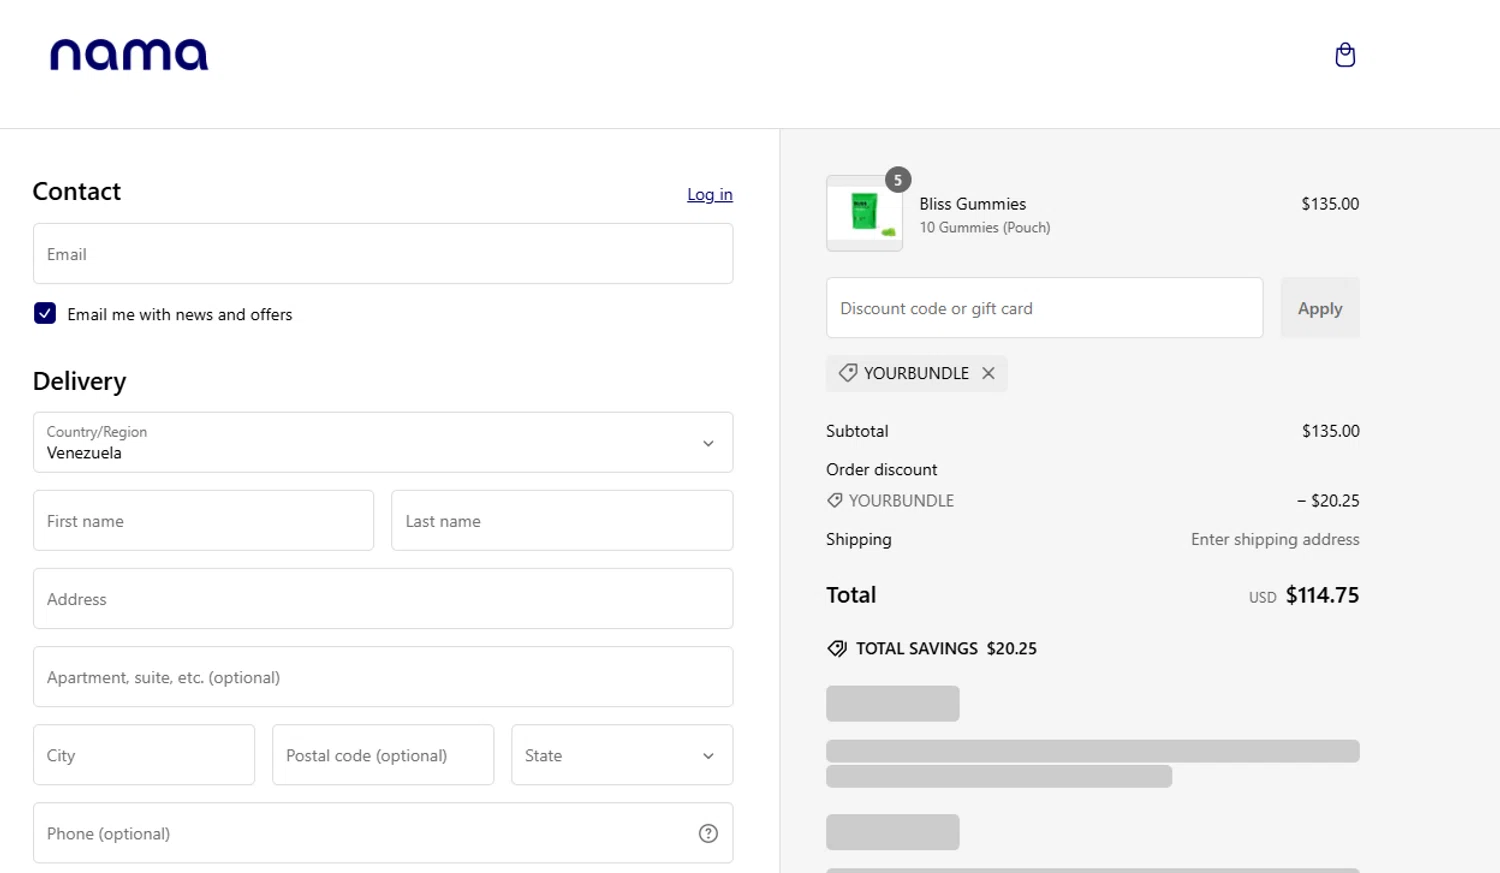This screenshot has width=1500, height=873.
Task: Focus the City input field
Action: click(144, 755)
